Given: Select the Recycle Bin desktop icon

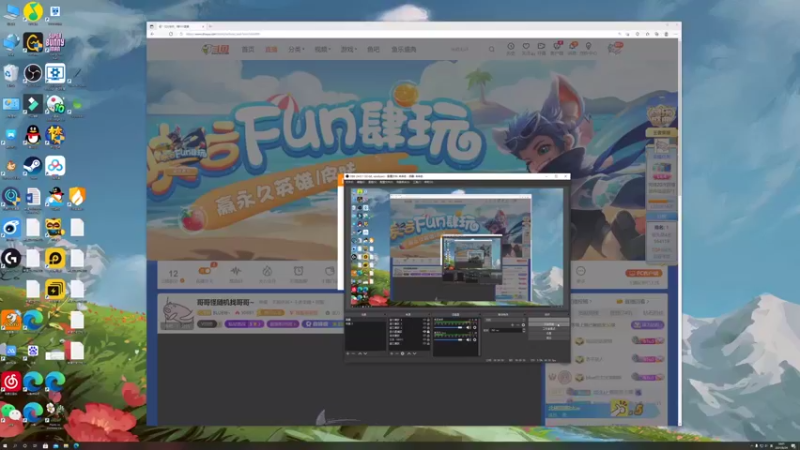Looking at the screenshot, I should (x=11, y=73).
